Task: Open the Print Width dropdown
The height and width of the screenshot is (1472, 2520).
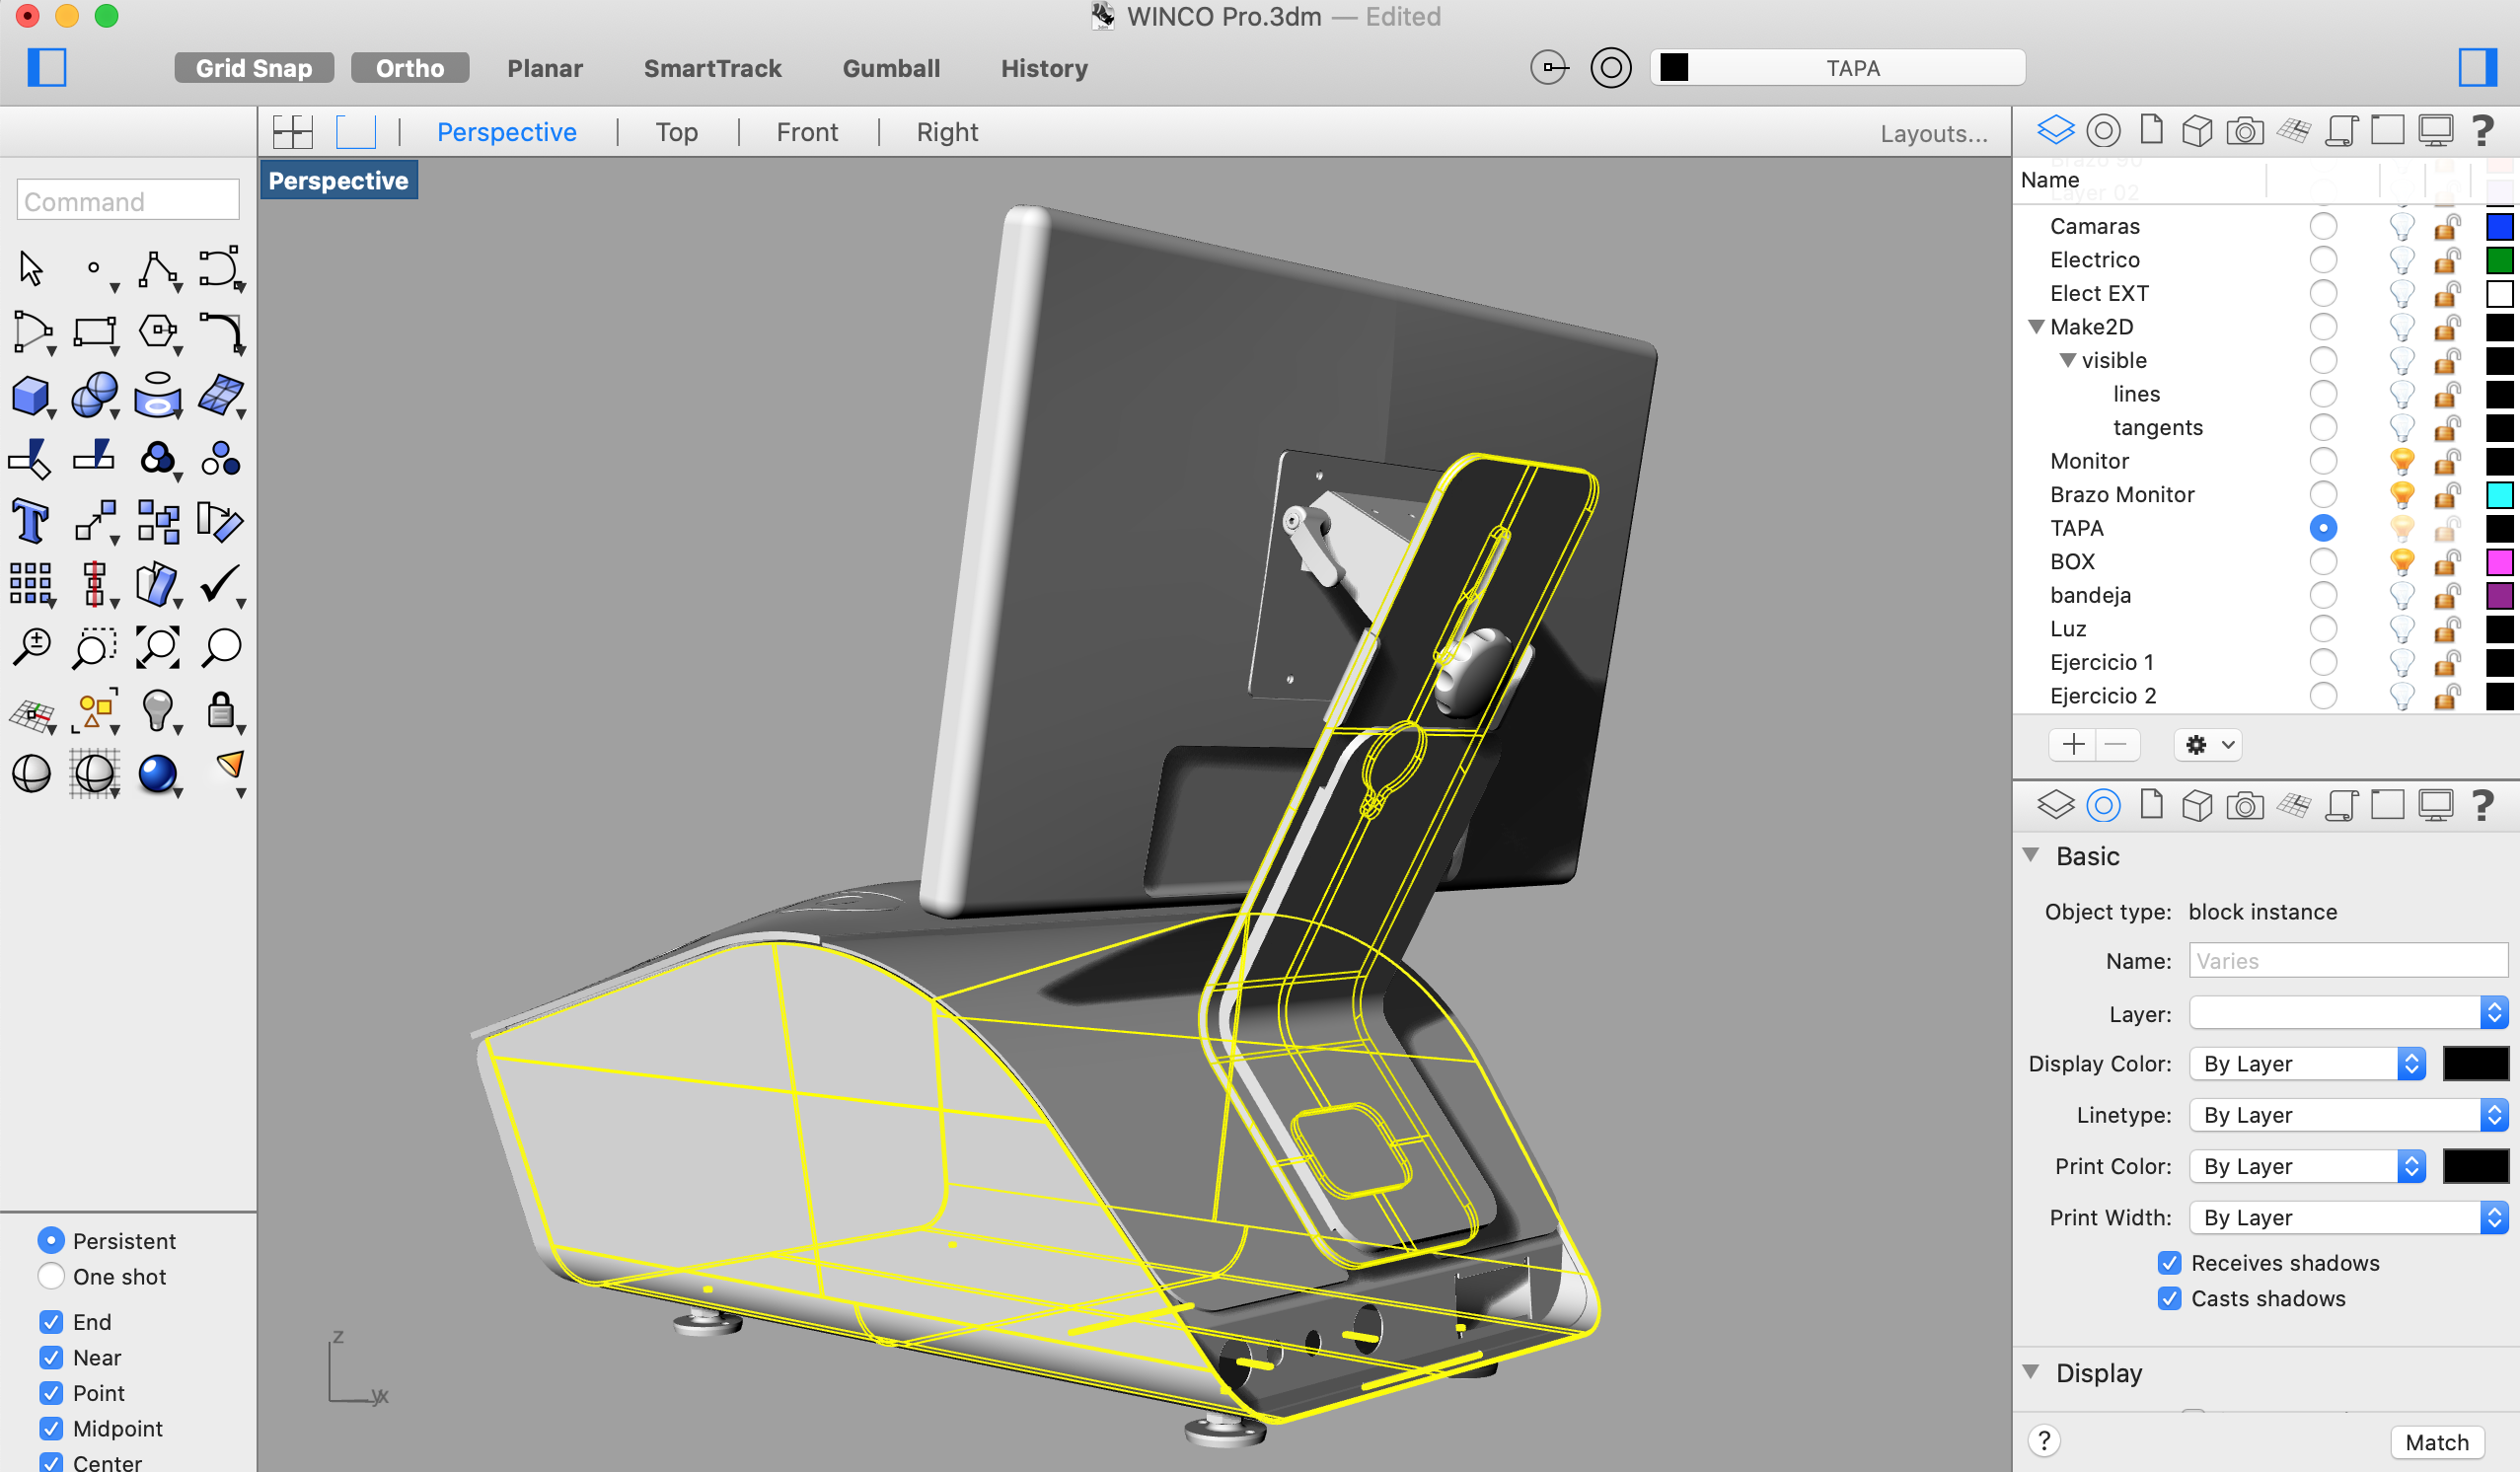Action: pyautogui.click(x=2347, y=1217)
